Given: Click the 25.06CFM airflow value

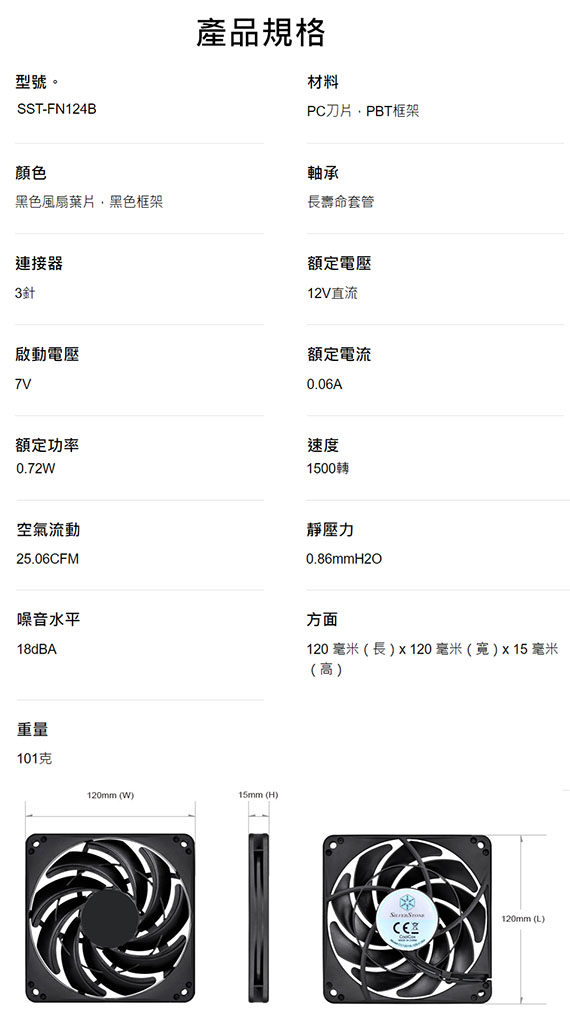Looking at the screenshot, I should (47, 558).
